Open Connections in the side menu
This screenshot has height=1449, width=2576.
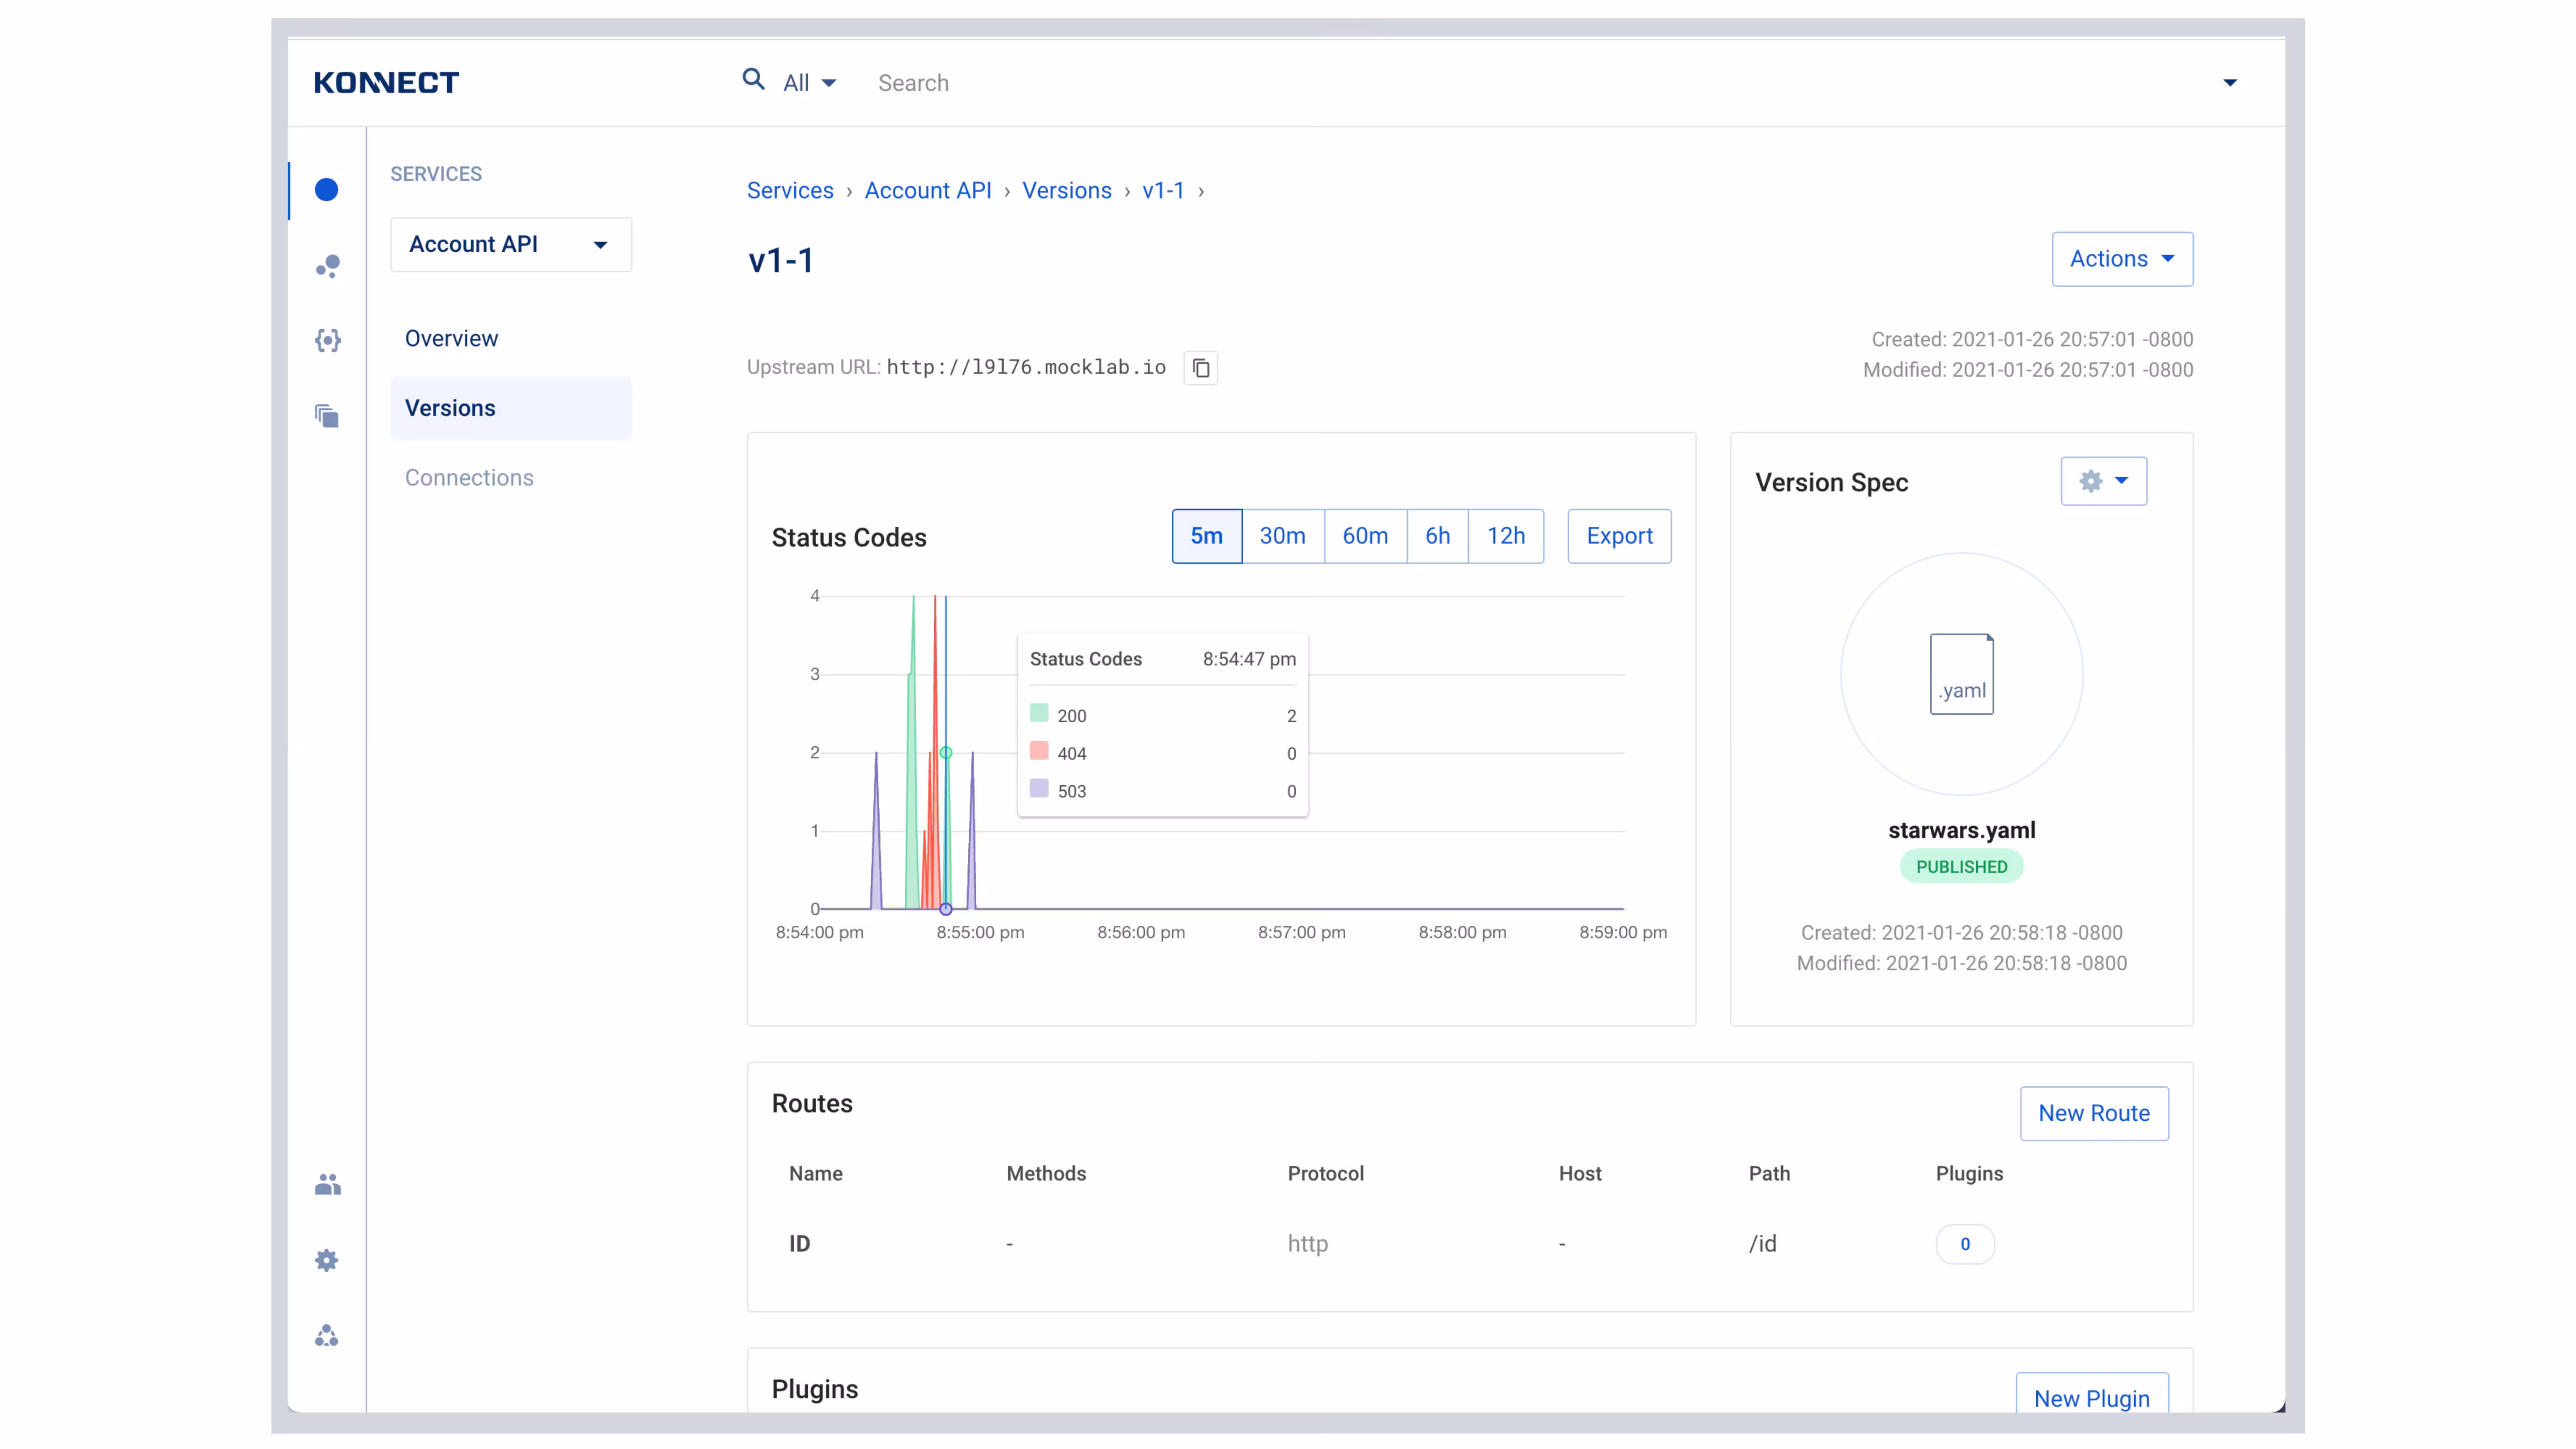point(469,478)
